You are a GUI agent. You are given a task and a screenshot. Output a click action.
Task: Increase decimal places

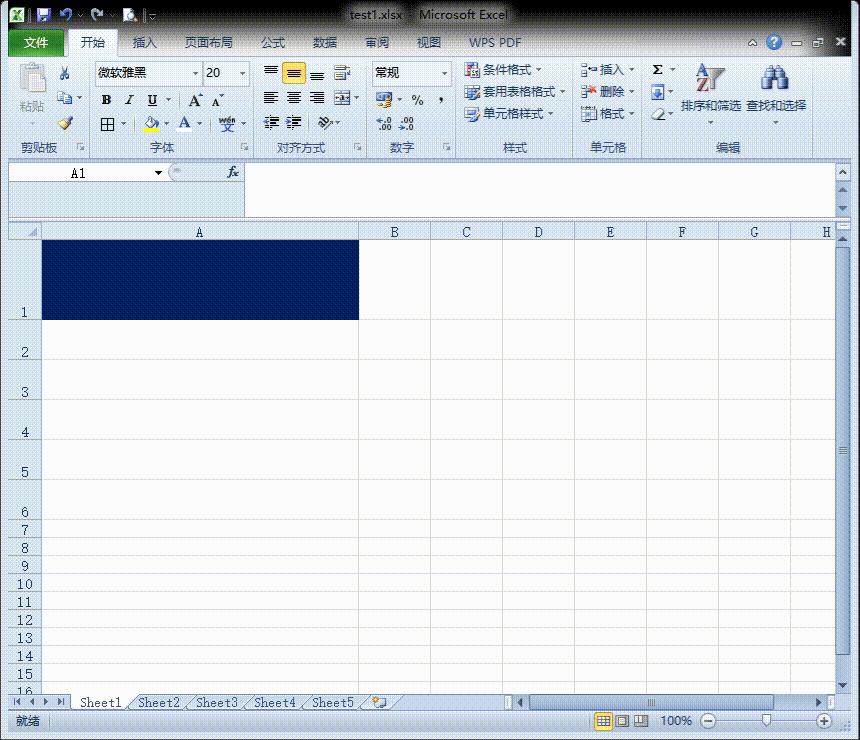384,123
